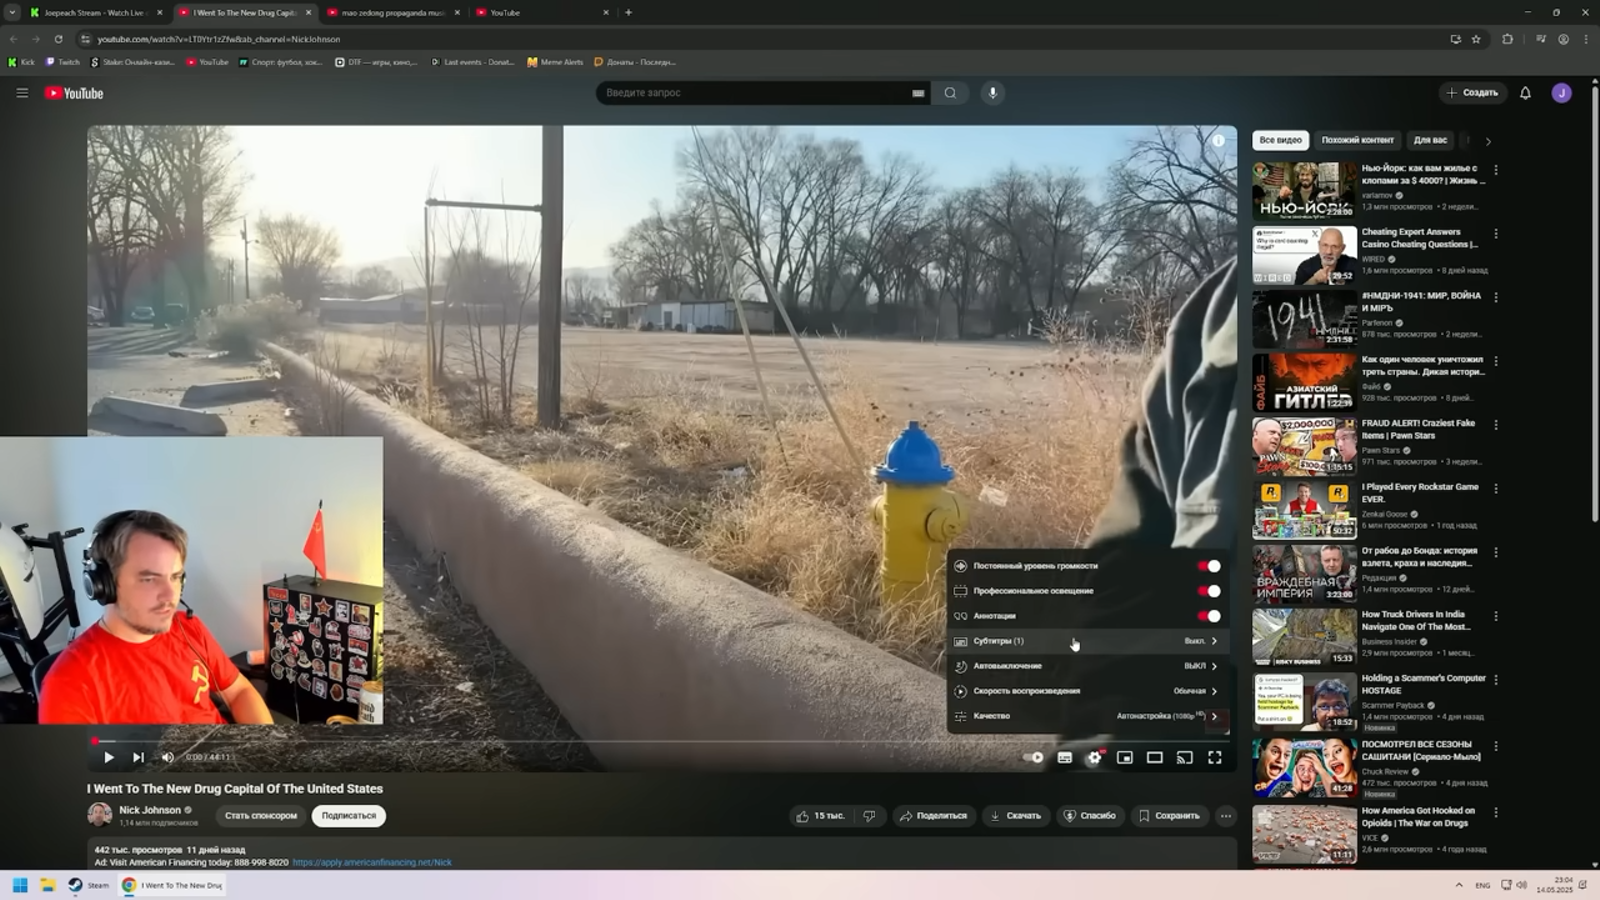The image size is (1600, 900).
Task: Seek on the video progress bar
Action: click(660, 741)
